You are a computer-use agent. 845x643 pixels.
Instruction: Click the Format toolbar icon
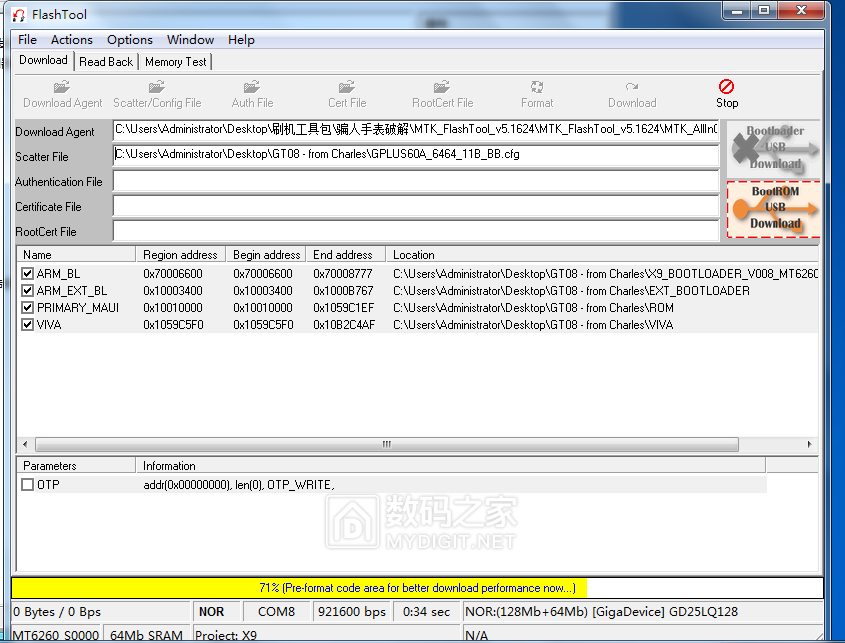(537, 94)
